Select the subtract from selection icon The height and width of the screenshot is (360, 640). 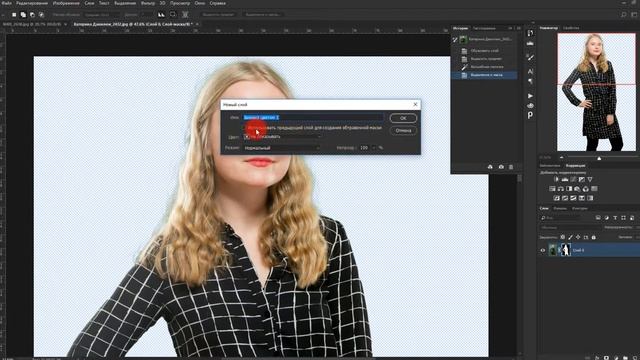(32, 15)
